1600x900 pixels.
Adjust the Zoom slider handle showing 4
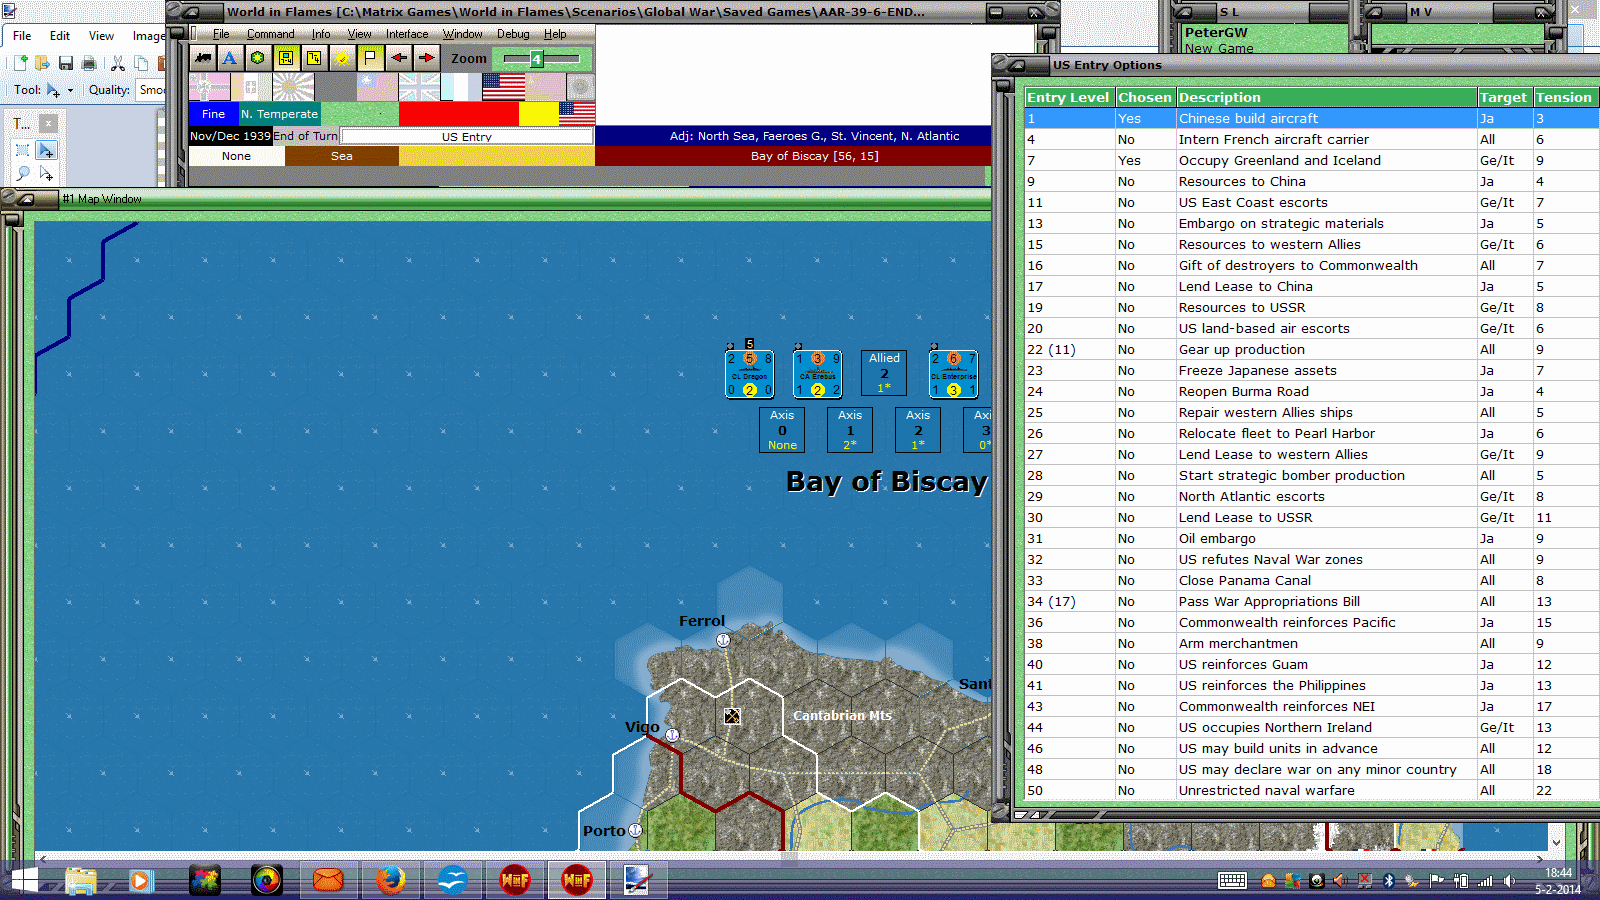537,59
